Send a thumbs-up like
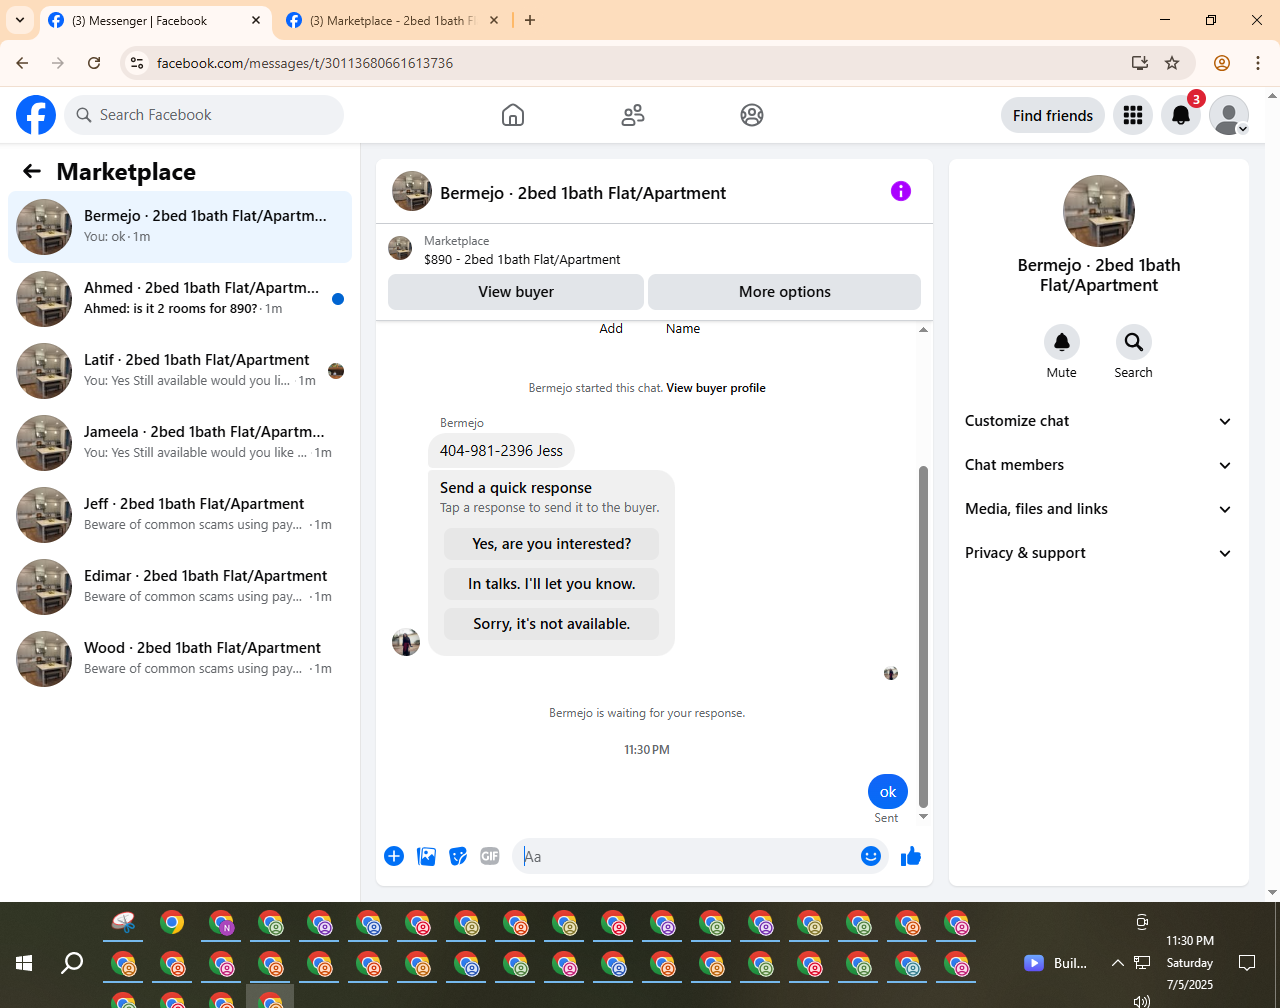 pyautogui.click(x=911, y=856)
